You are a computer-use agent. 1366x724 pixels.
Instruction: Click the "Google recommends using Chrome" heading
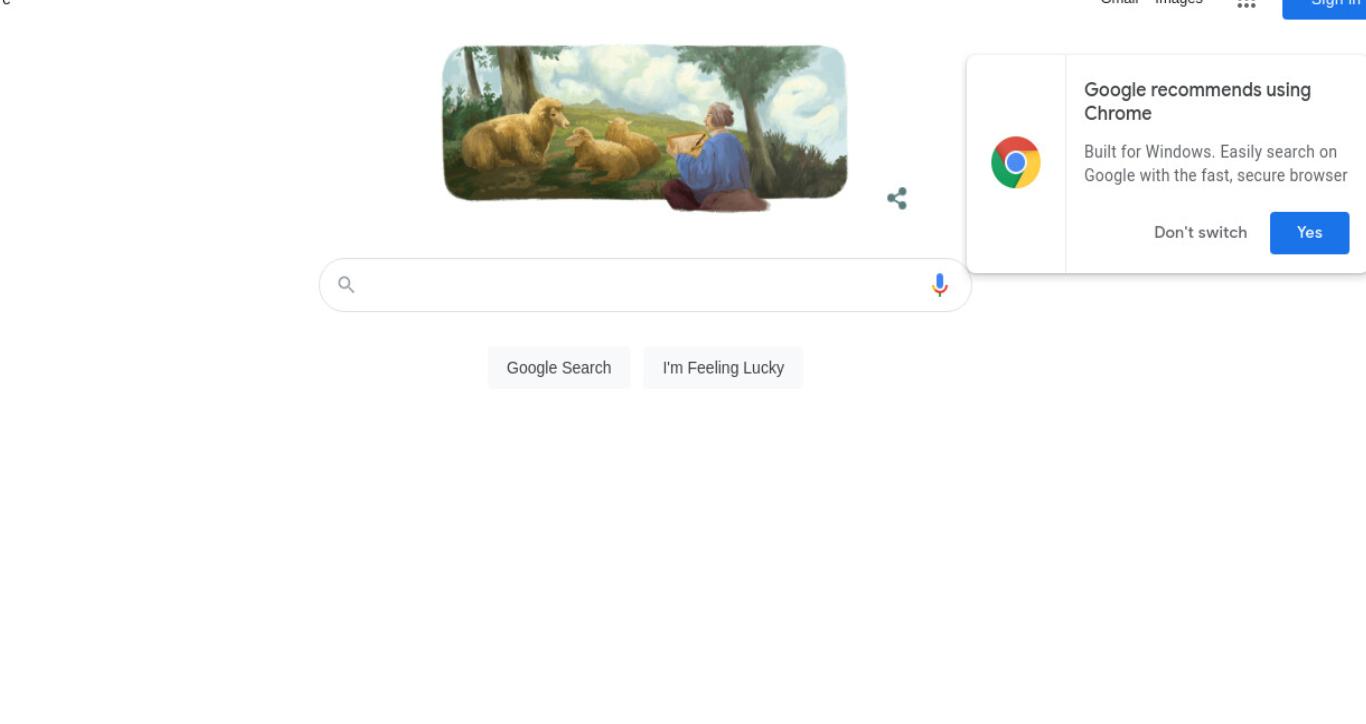coord(1197,101)
